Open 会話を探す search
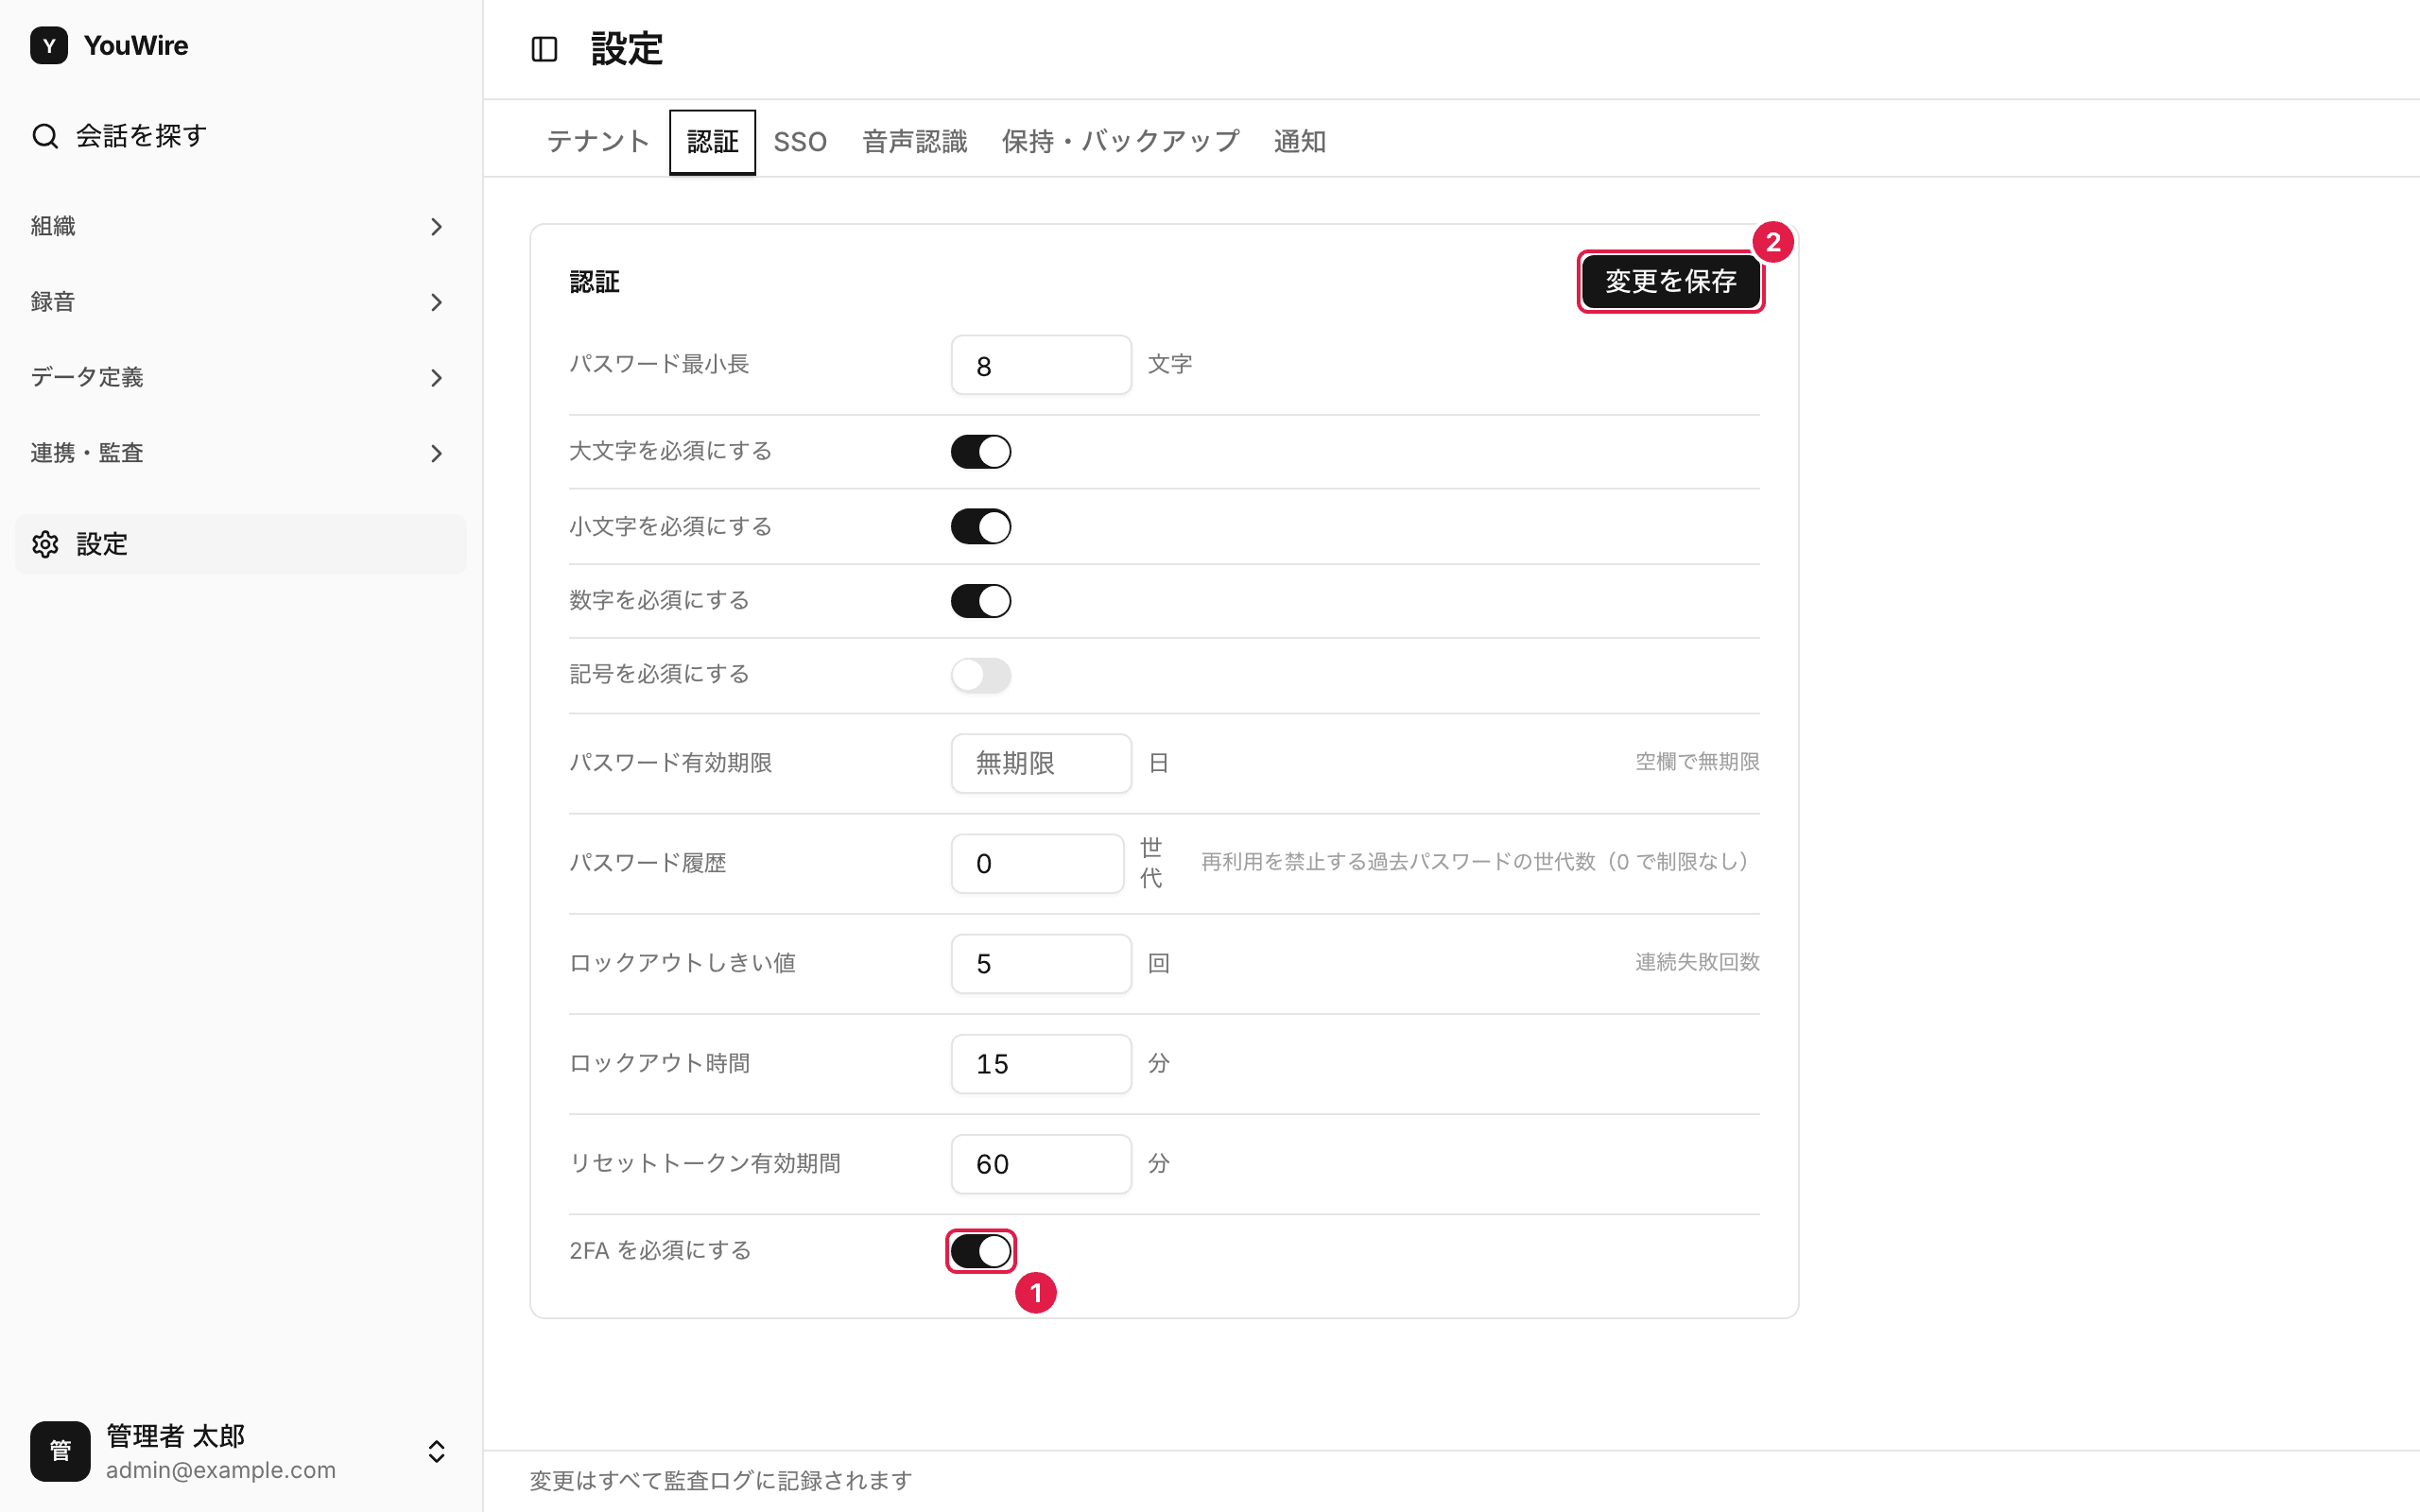2420x1512 pixels. (240, 135)
